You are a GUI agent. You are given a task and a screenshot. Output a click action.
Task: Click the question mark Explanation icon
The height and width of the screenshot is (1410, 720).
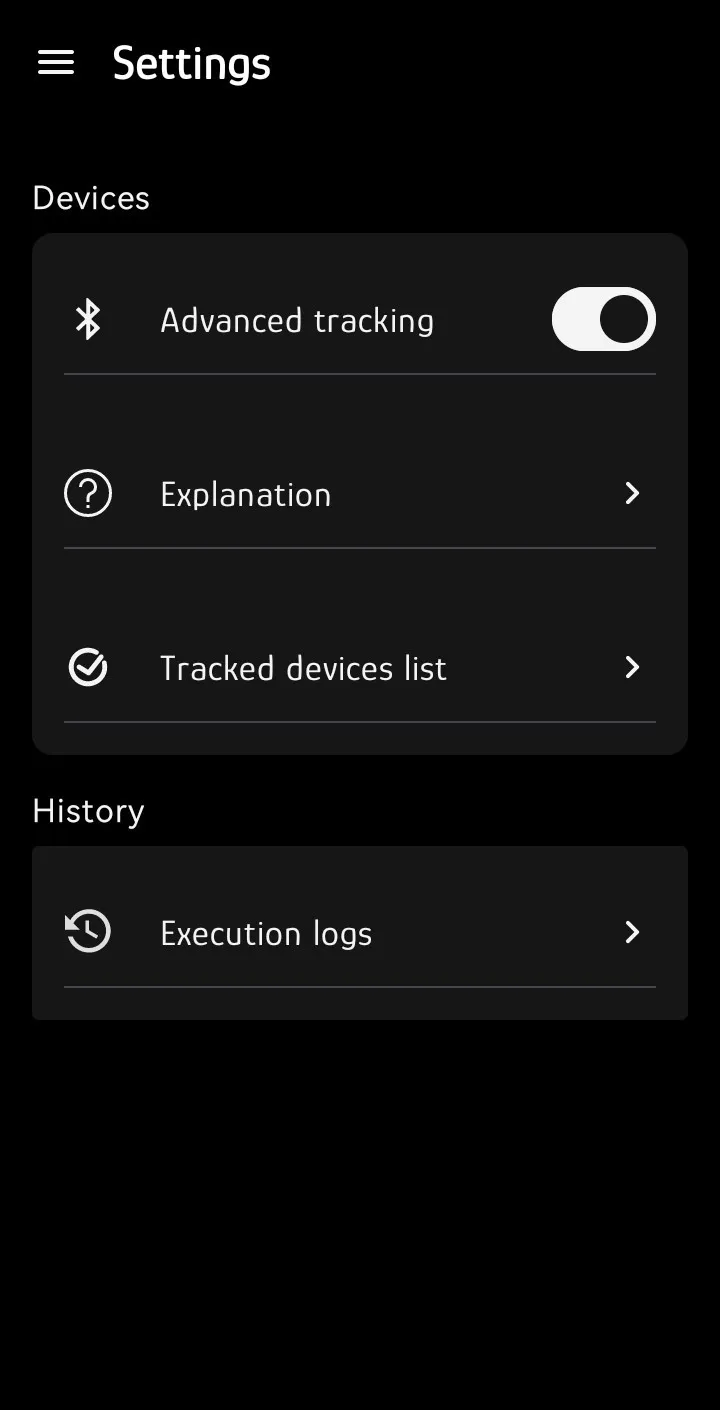88,494
